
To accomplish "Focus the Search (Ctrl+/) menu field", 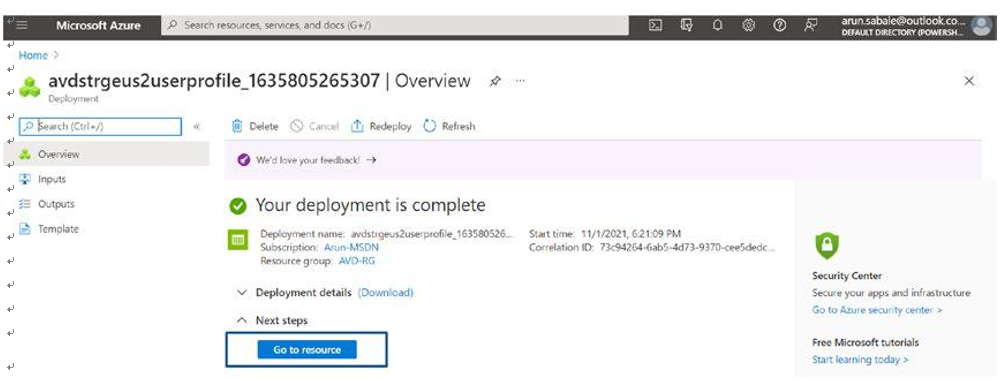I will click(x=101, y=126).
